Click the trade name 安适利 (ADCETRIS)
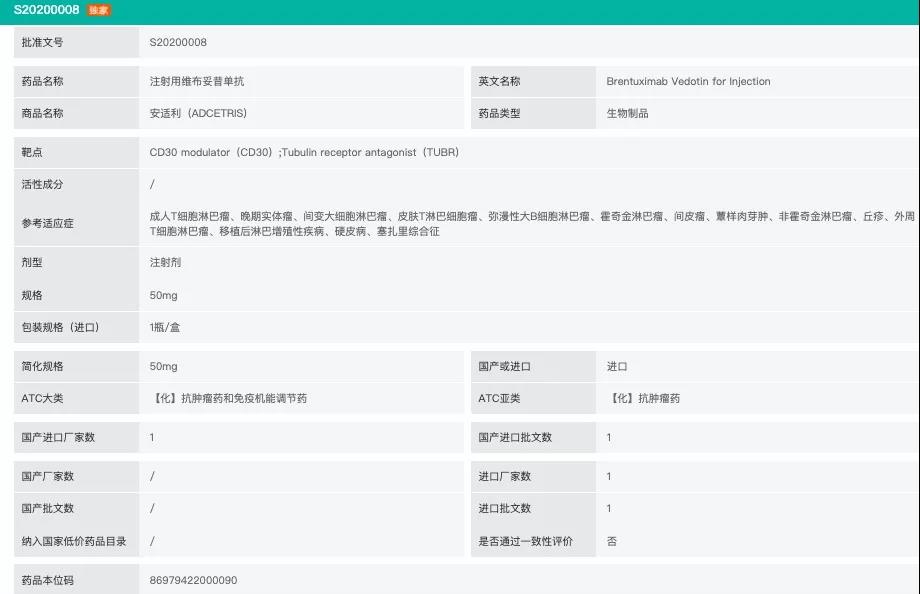920x594 pixels. click(198, 113)
